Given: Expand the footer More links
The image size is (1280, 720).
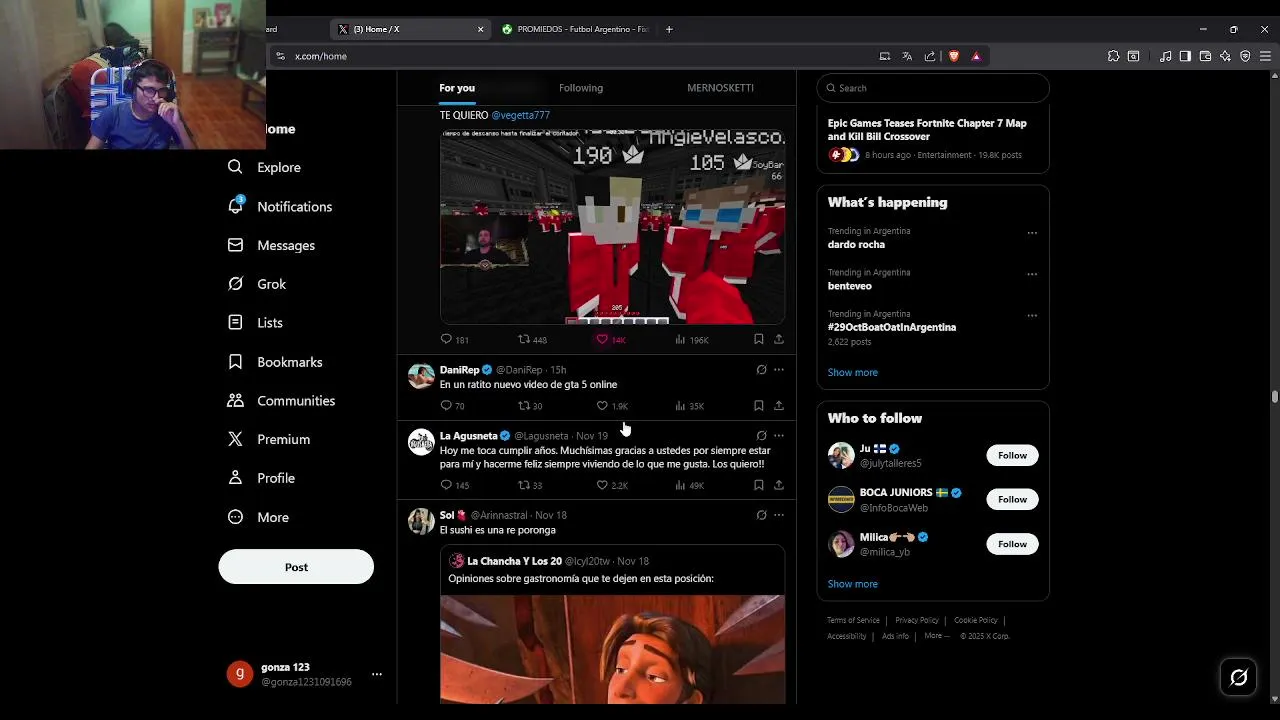Looking at the screenshot, I should pyautogui.click(x=936, y=636).
